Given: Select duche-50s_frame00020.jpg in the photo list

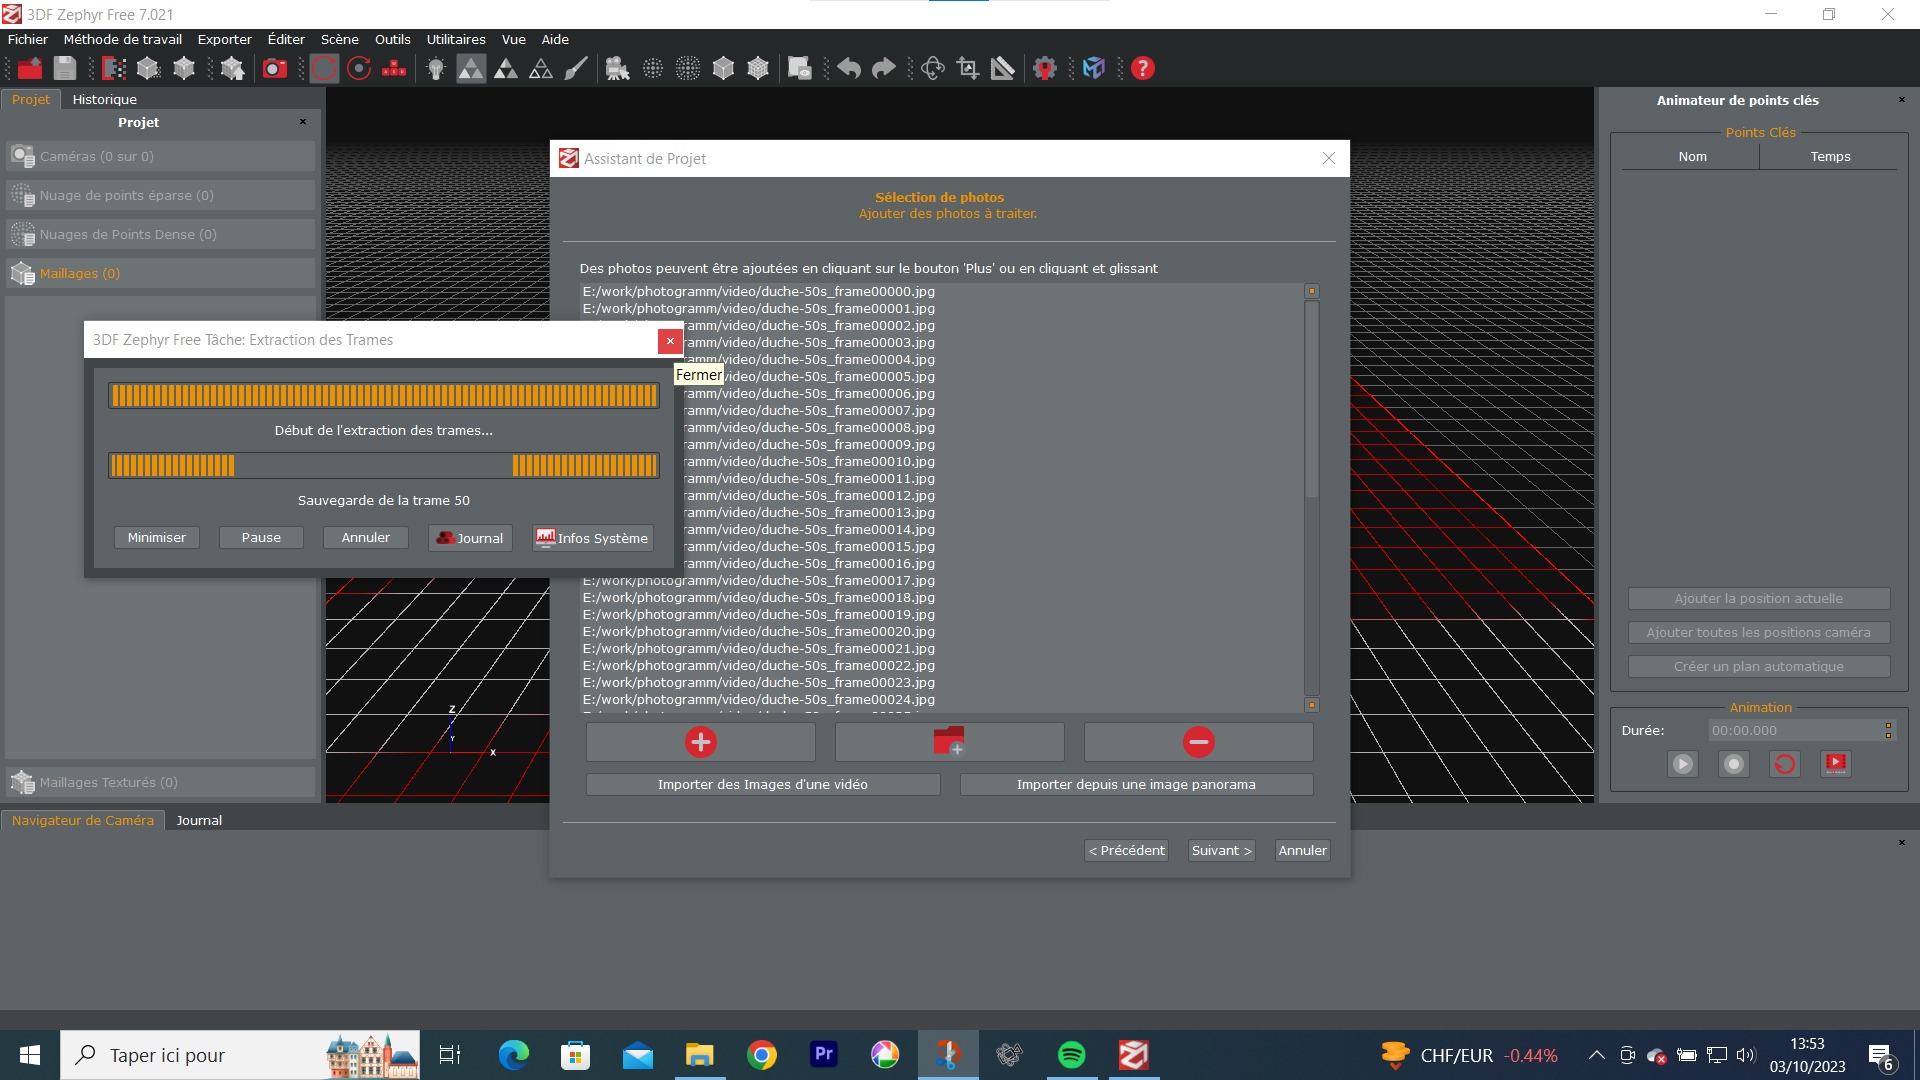Looking at the screenshot, I should 759,632.
